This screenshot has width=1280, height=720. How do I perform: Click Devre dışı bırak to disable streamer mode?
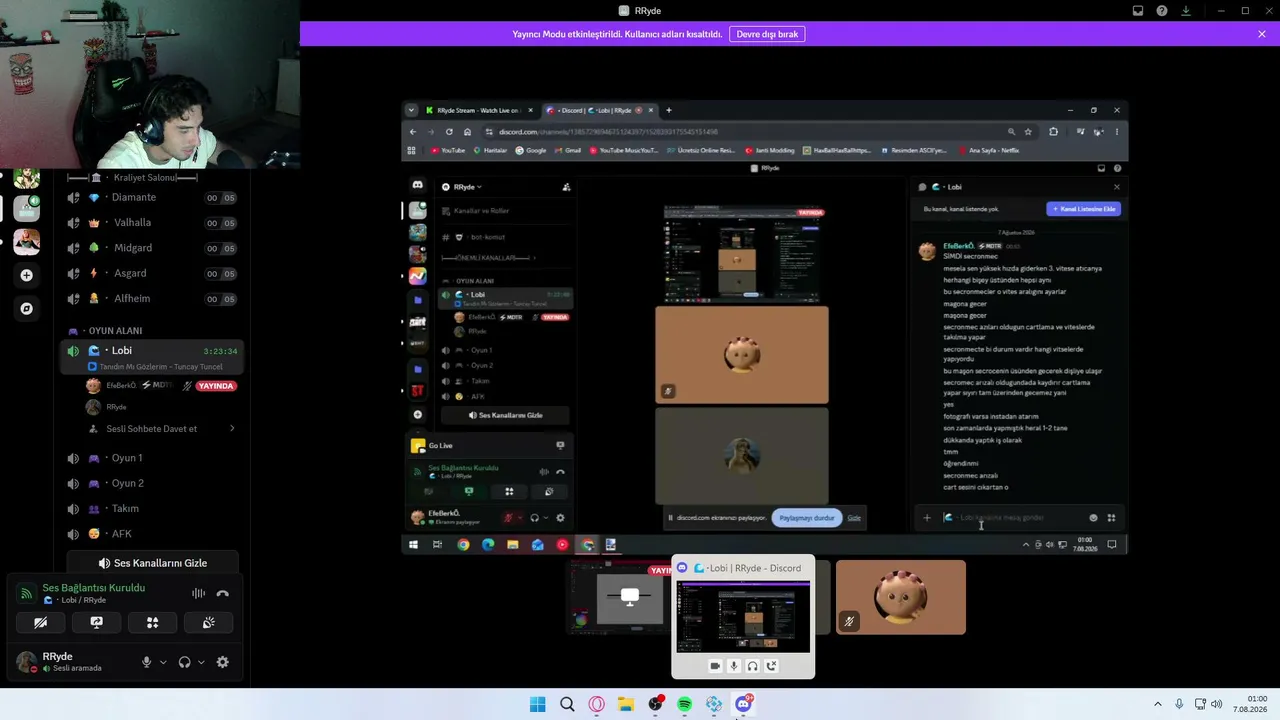point(767,34)
